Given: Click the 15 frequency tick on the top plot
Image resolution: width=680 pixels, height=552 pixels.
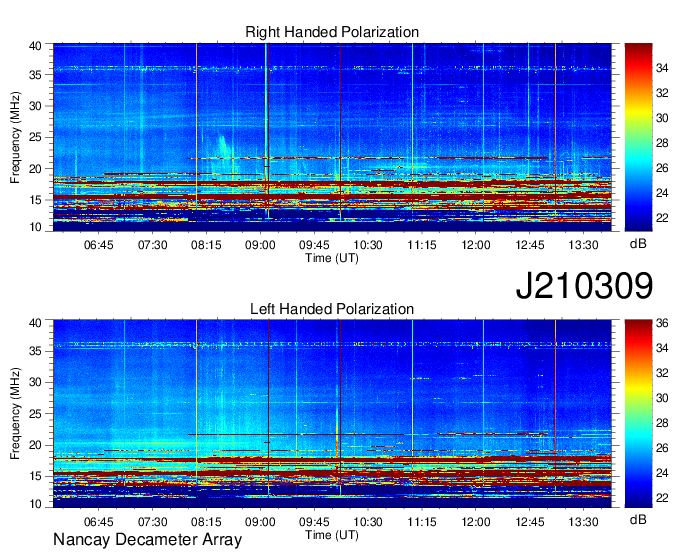Looking at the screenshot, I should [x=35, y=200].
